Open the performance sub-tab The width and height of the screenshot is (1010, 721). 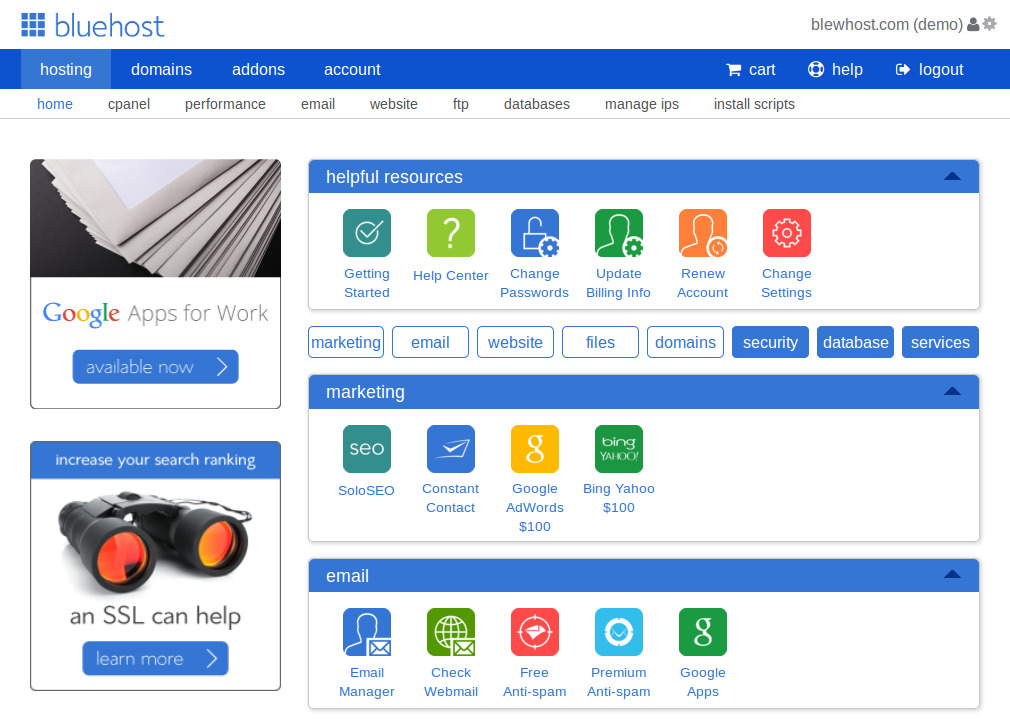tap(225, 104)
